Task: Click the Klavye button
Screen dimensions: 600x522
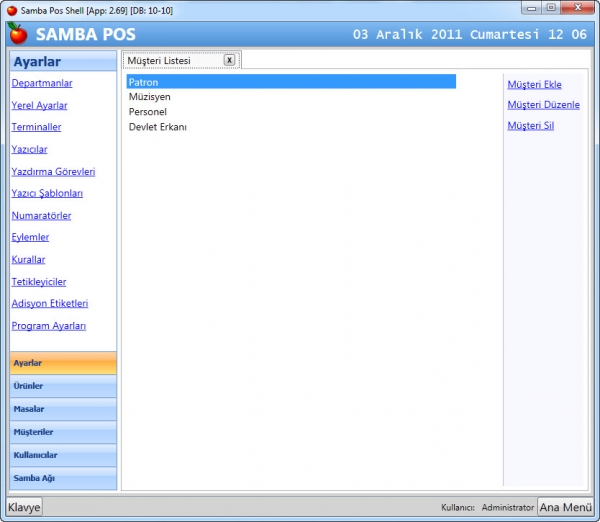Action: (24, 507)
